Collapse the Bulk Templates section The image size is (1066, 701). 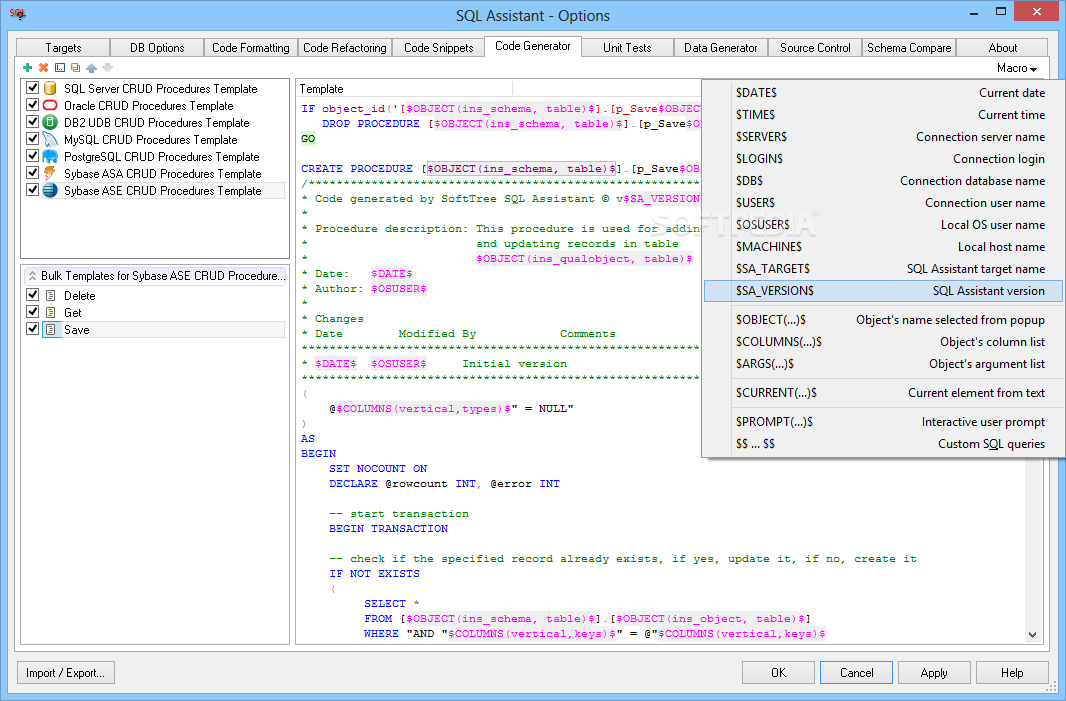(x=32, y=276)
